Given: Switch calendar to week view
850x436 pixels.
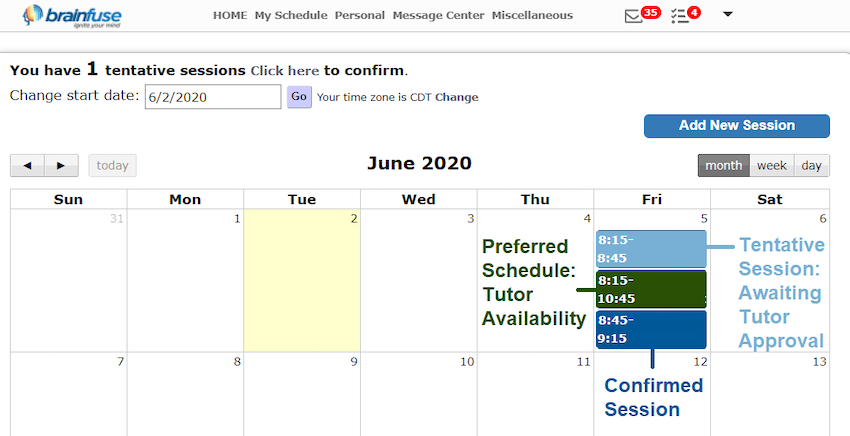Looking at the screenshot, I should click(x=771, y=166).
